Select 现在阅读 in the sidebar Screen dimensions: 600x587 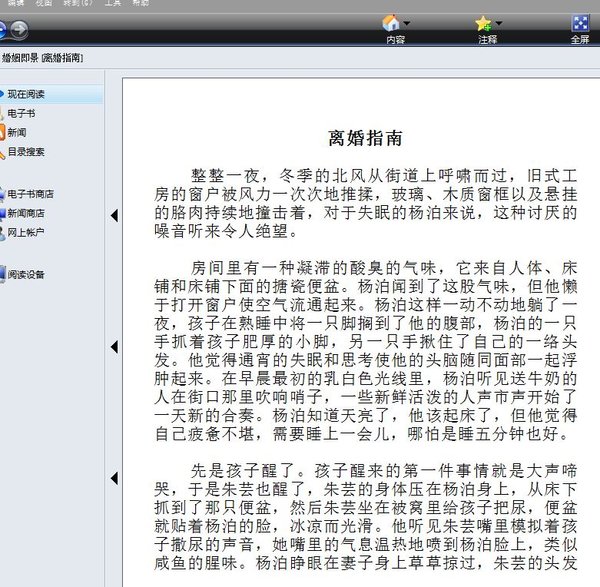(51, 94)
